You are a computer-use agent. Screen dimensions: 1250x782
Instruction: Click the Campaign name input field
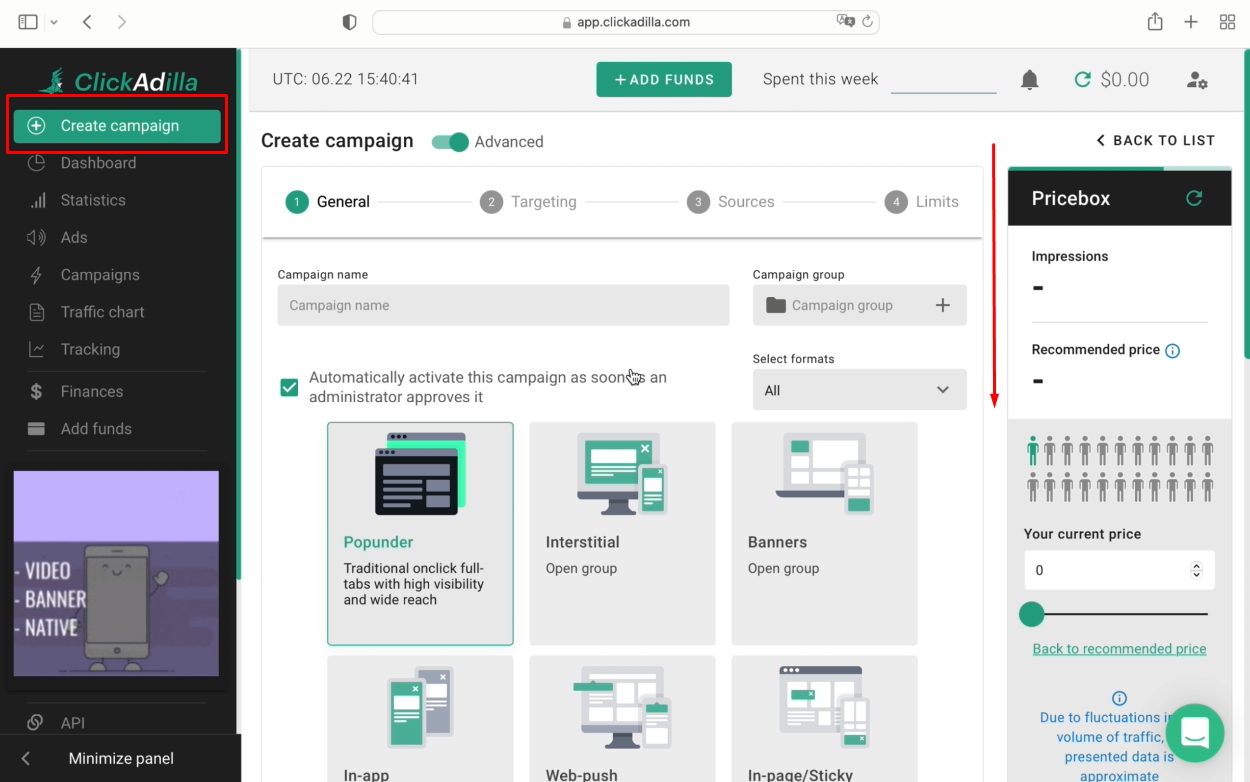pyautogui.click(x=503, y=306)
